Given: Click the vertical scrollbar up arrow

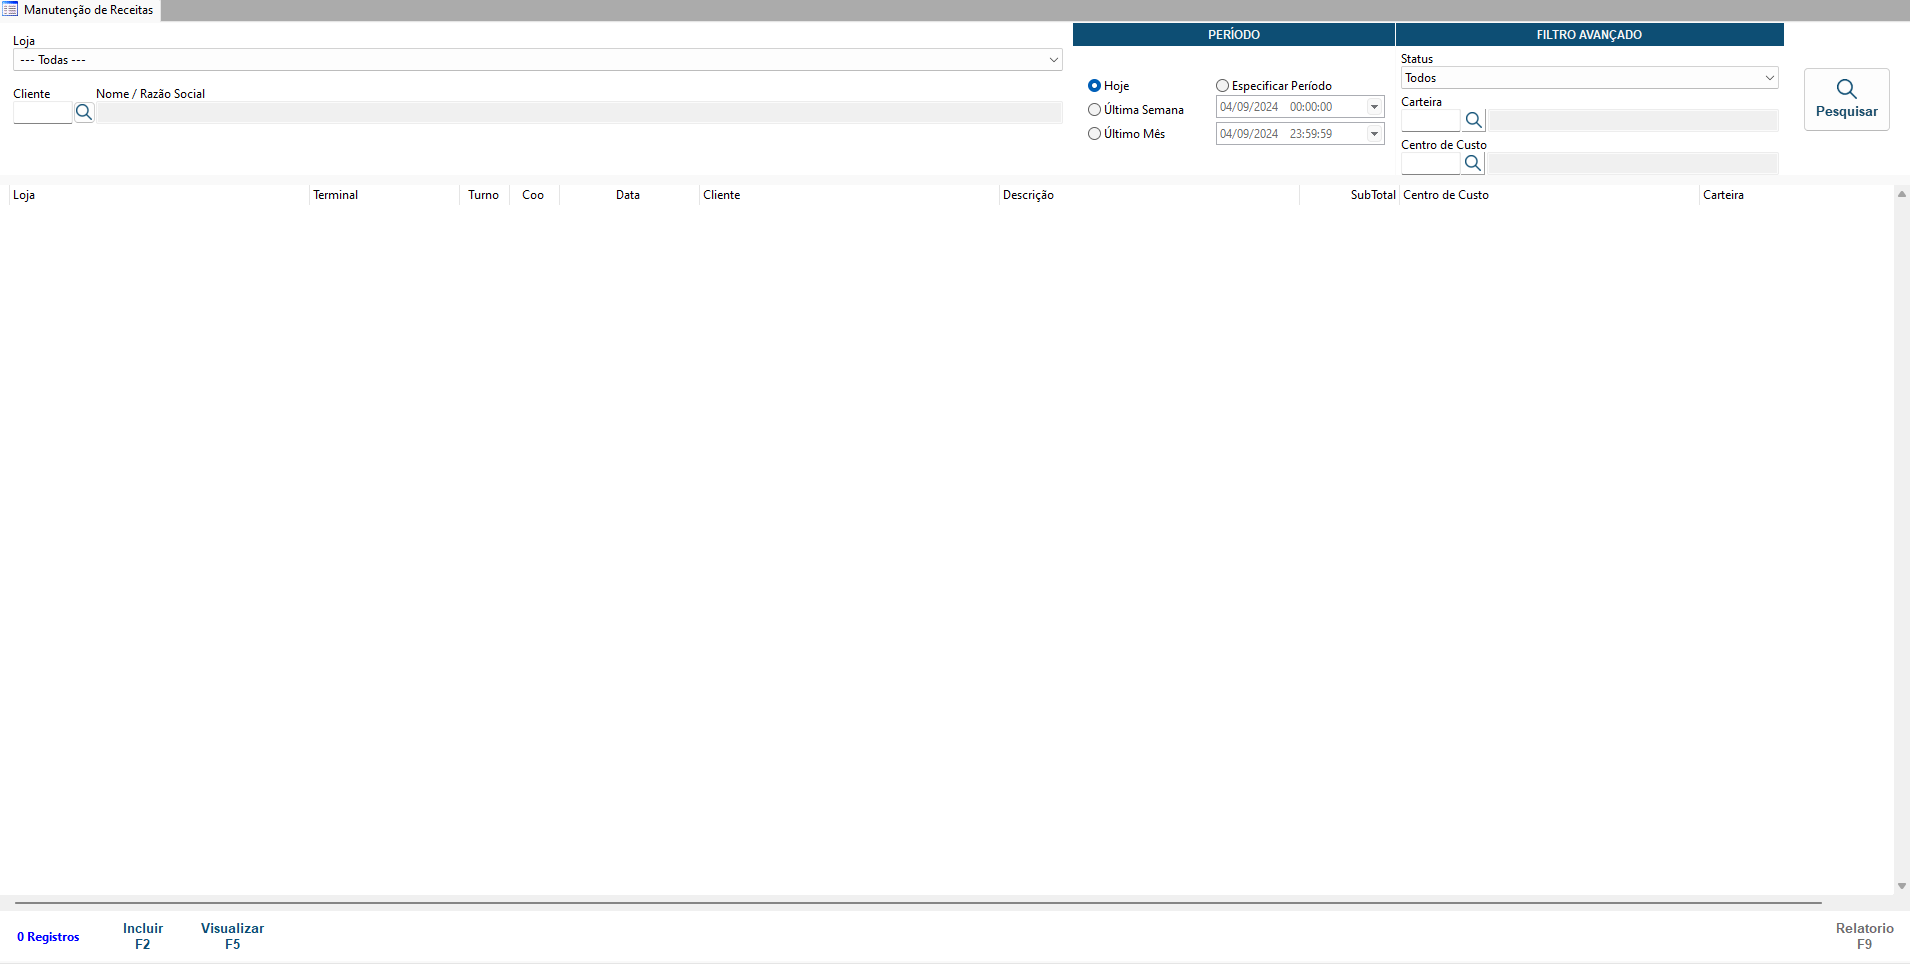Looking at the screenshot, I should pyautogui.click(x=1902, y=194).
